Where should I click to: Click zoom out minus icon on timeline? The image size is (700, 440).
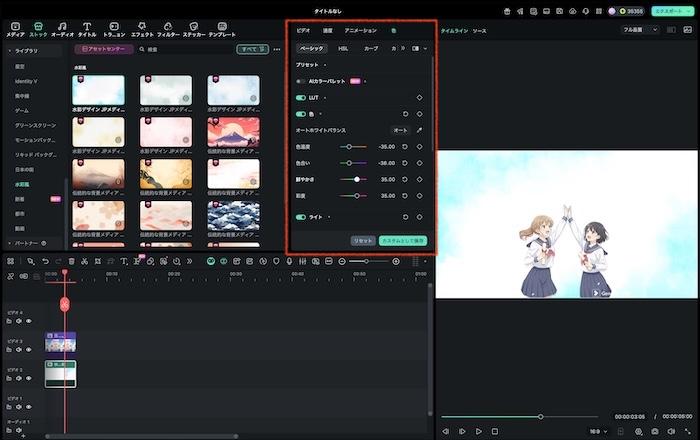[342, 262]
